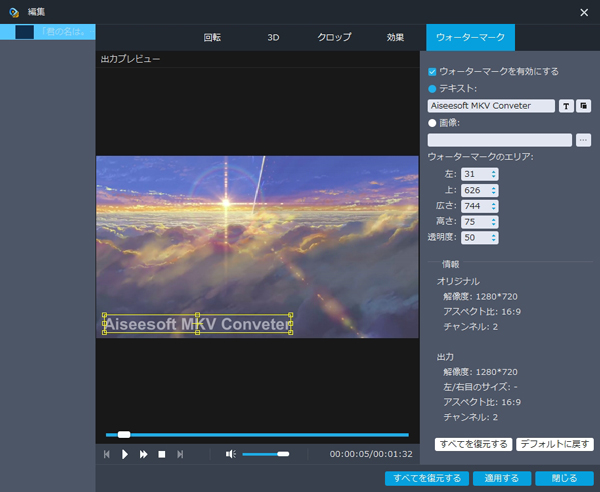Open watermark text color picker icon

point(583,106)
